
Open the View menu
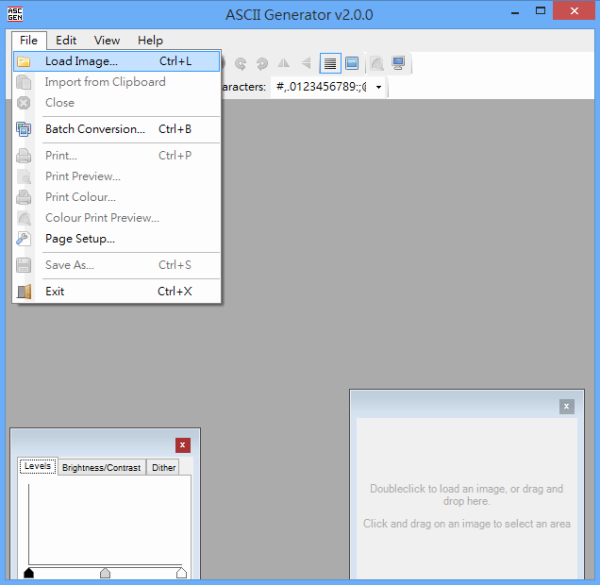[107, 40]
